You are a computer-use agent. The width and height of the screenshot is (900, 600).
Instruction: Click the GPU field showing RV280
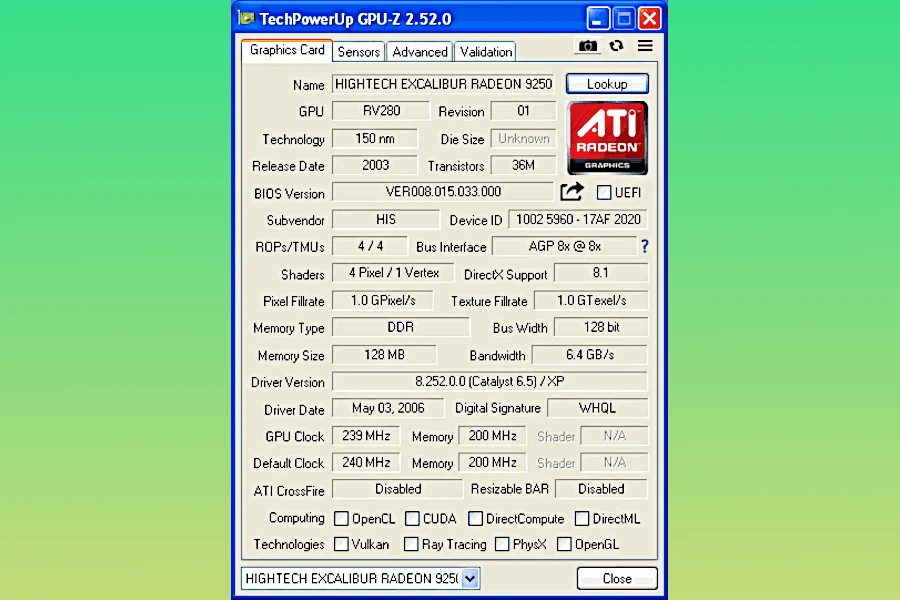pyautogui.click(x=381, y=111)
